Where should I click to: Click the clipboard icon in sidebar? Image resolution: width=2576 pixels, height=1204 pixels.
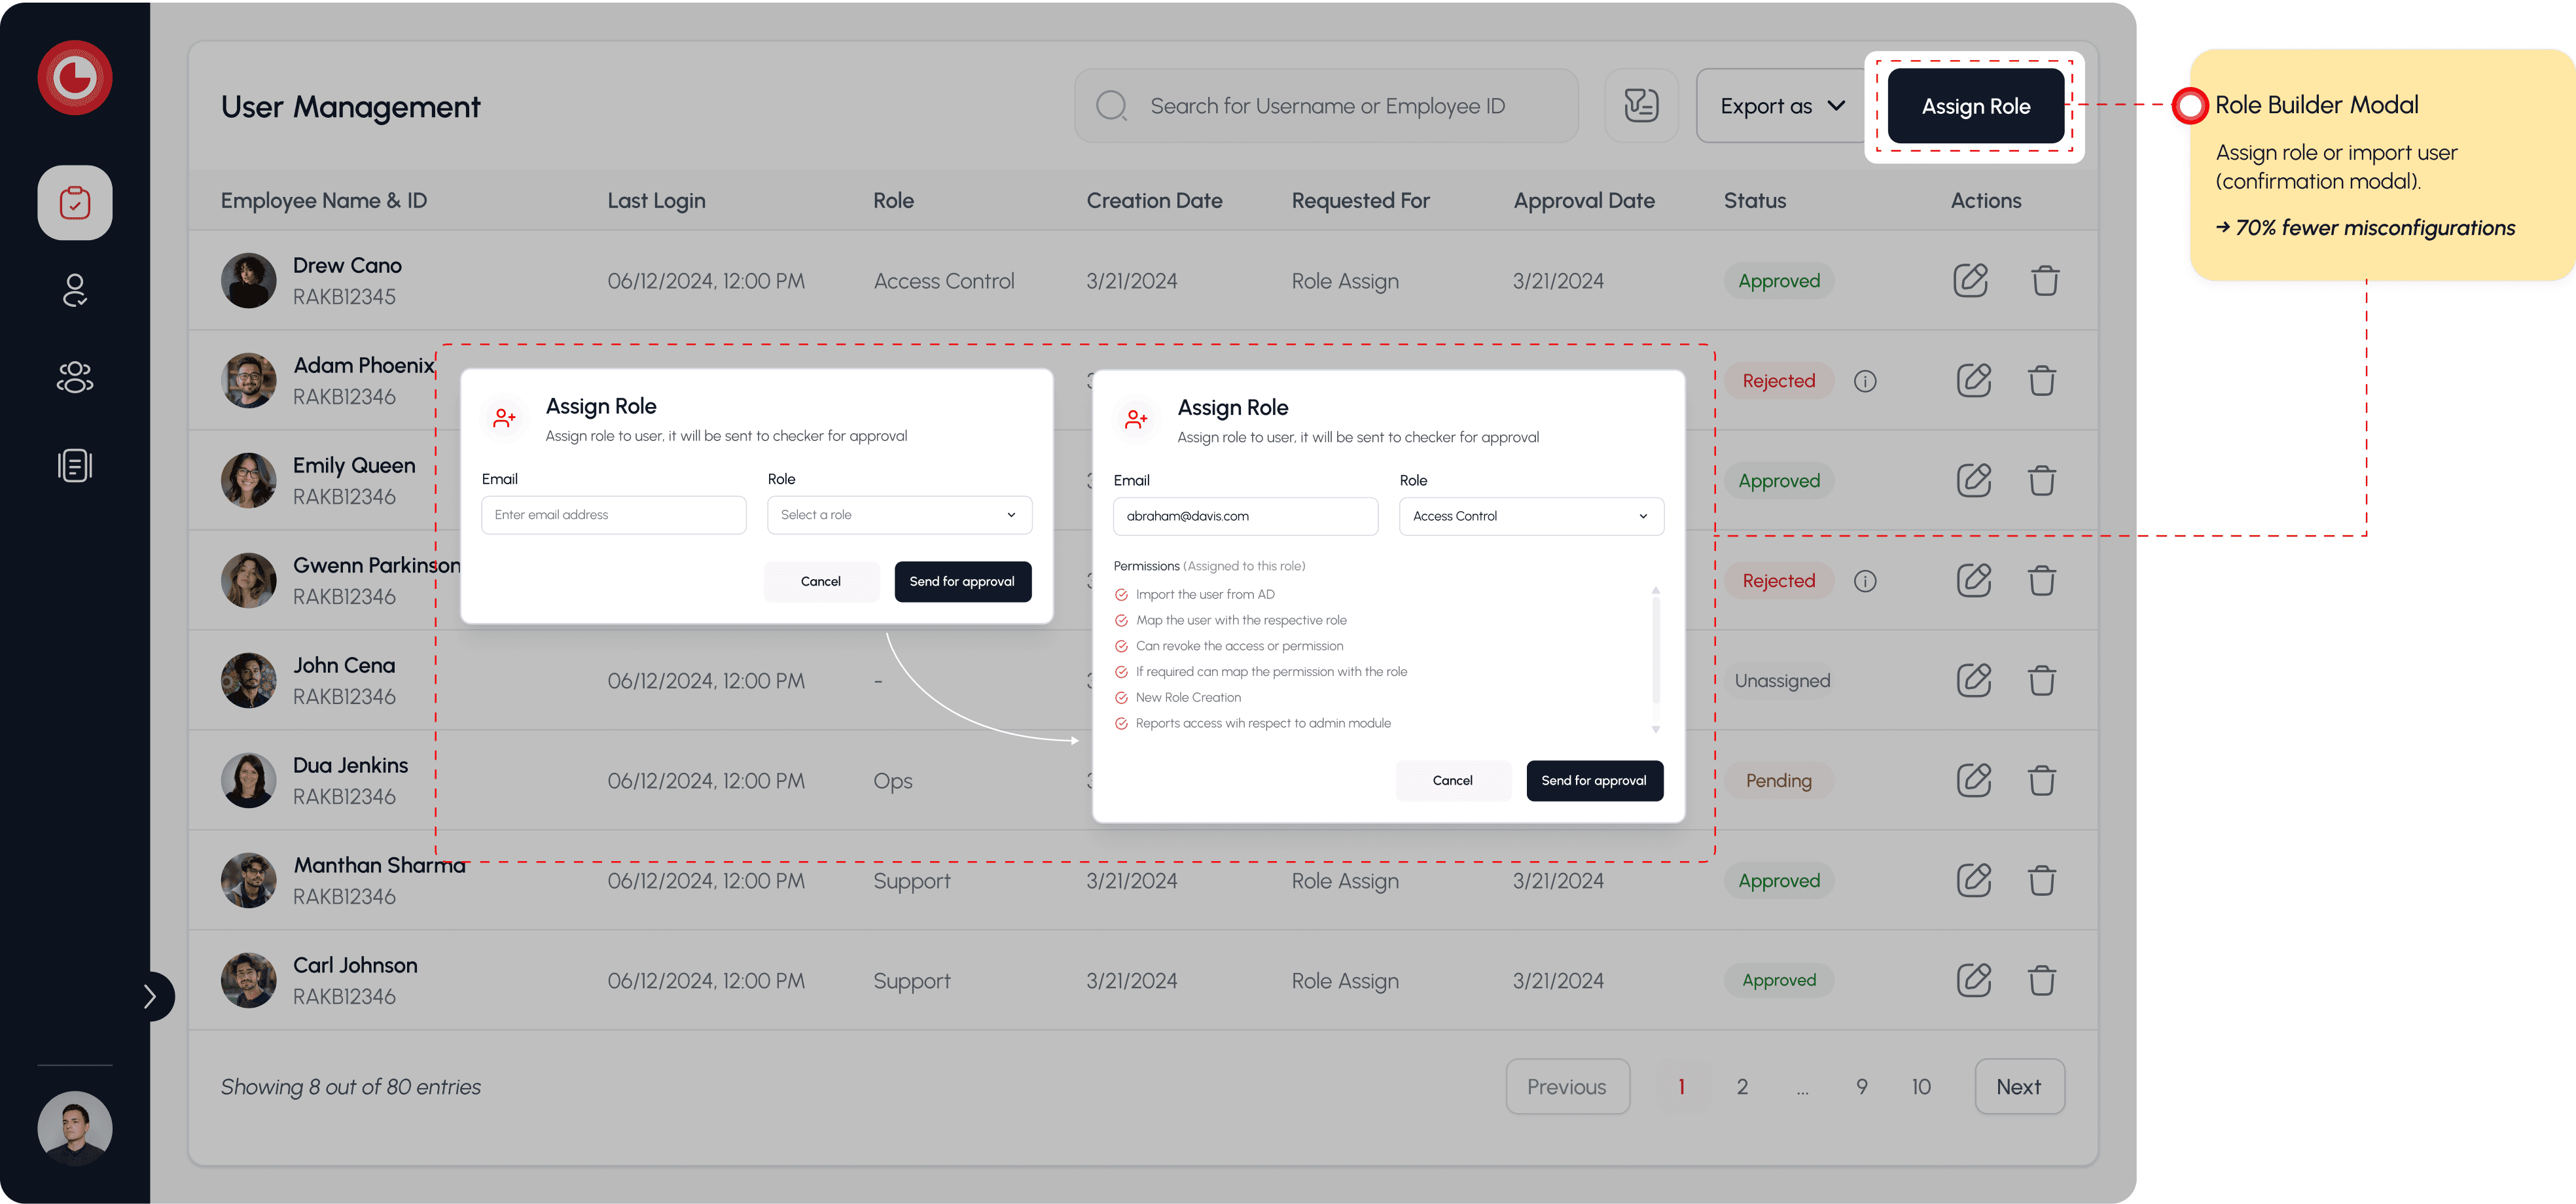click(x=75, y=203)
